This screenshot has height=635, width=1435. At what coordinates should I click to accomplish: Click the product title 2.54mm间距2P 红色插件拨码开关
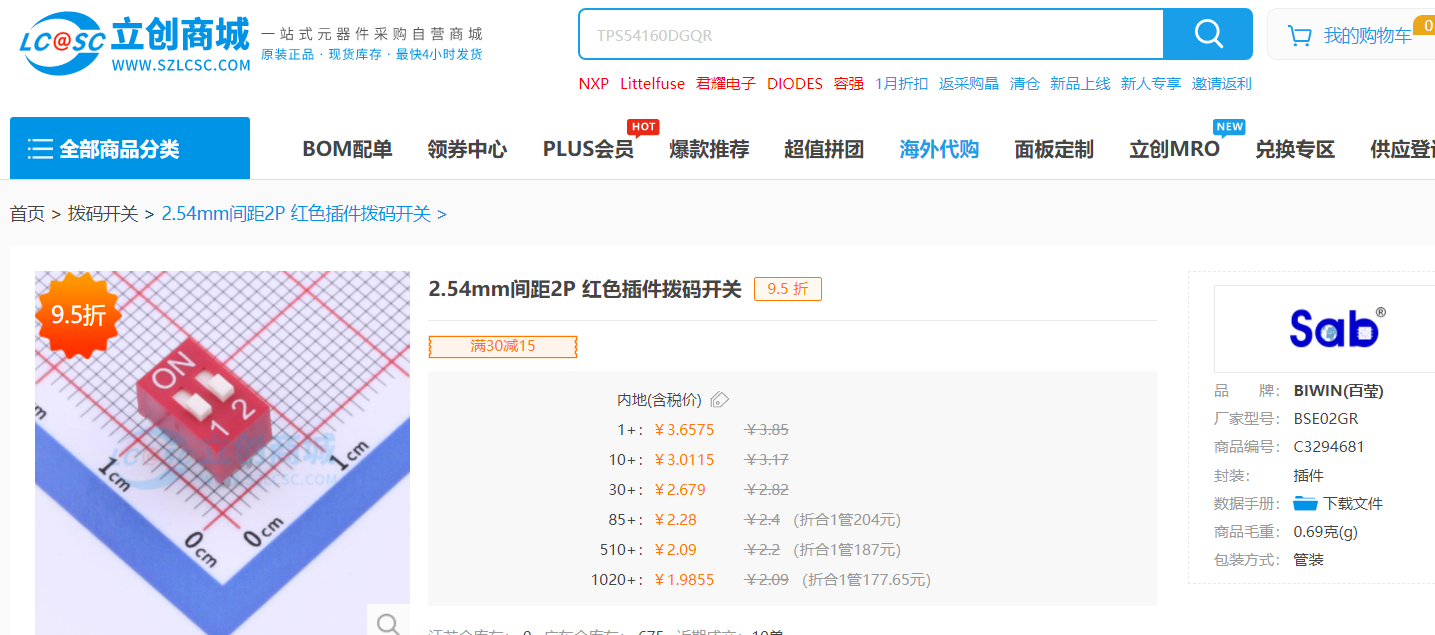pos(585,289)
